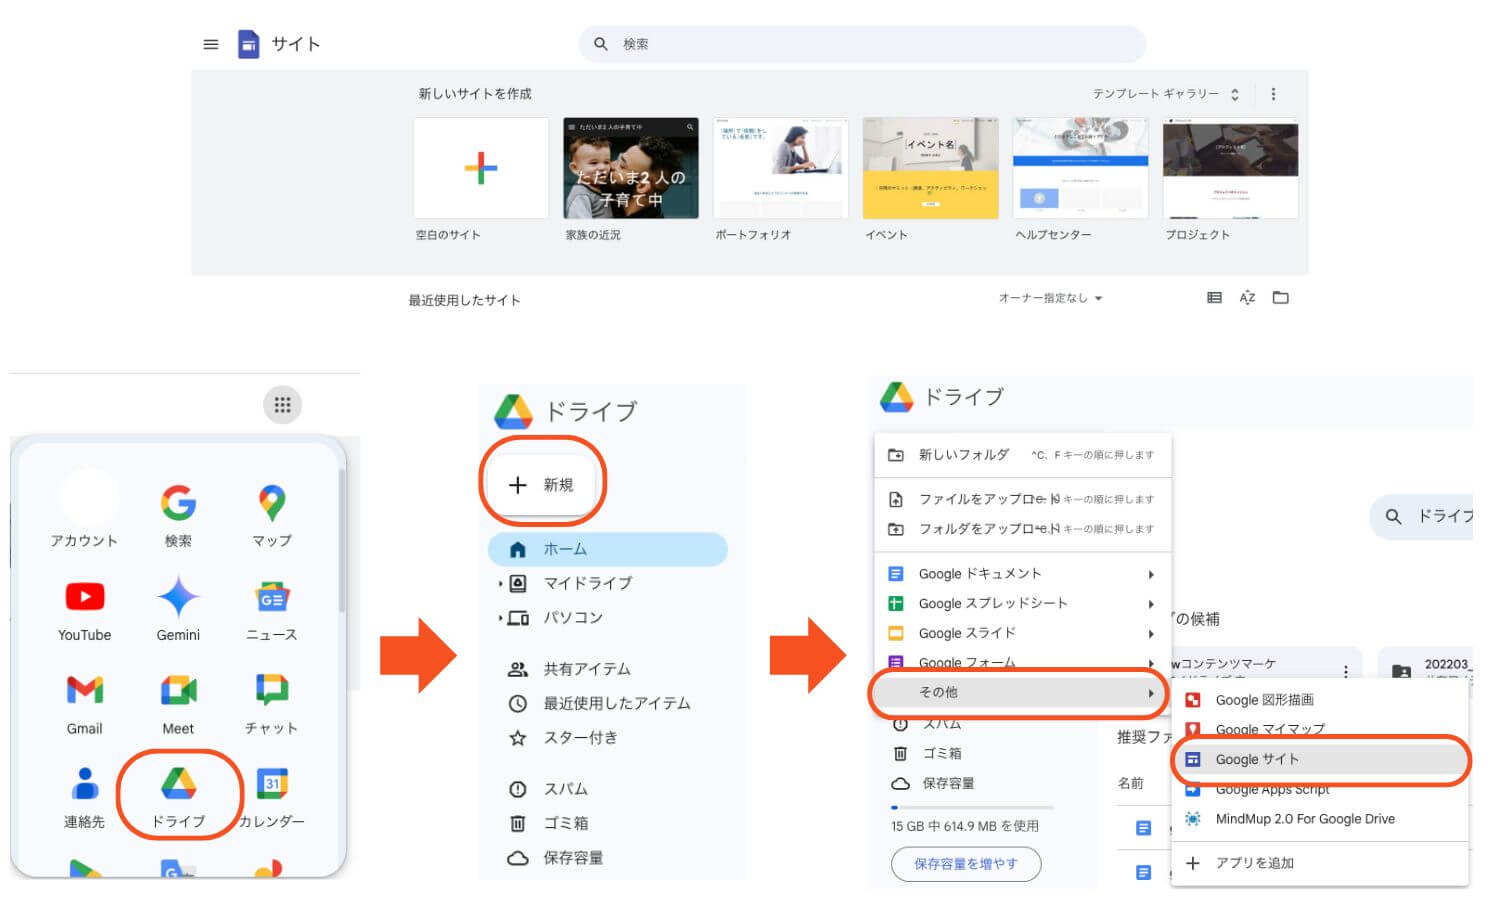Open the オーナー指定なし owner filter dropdown
Image resolution: width=1500 pixels, height=900 pixels.
1050,298
